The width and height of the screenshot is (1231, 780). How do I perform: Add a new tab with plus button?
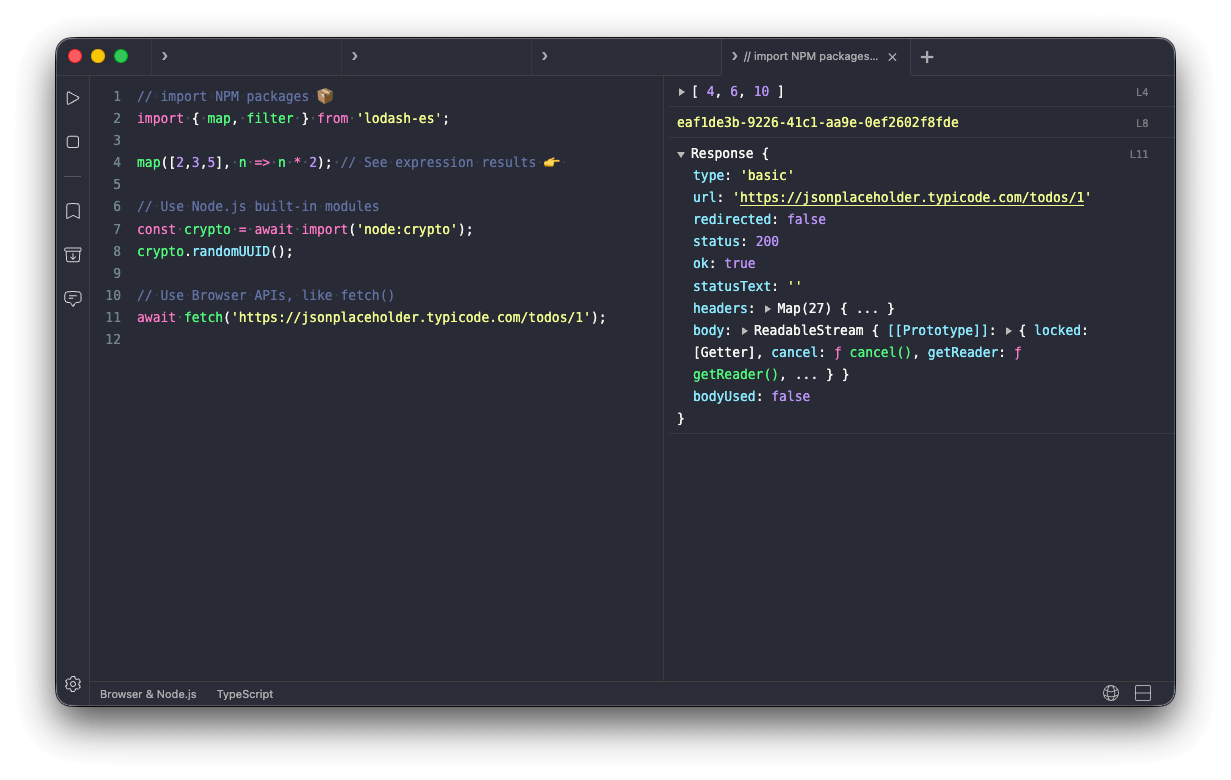click(927, 57)
